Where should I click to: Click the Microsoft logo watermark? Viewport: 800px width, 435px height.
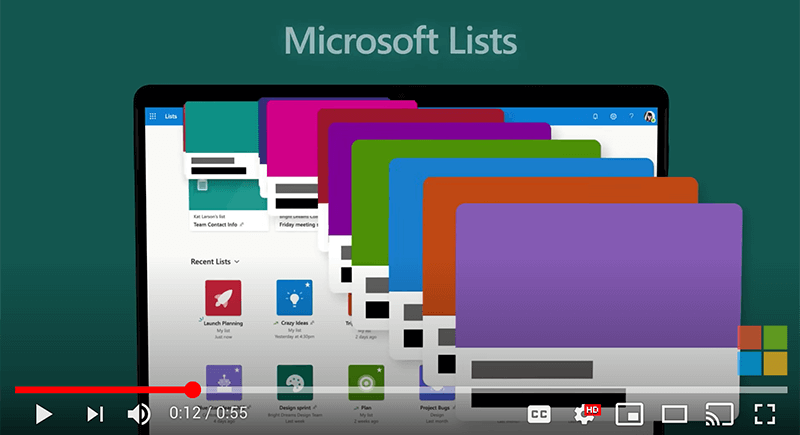(x=762, y=350)
